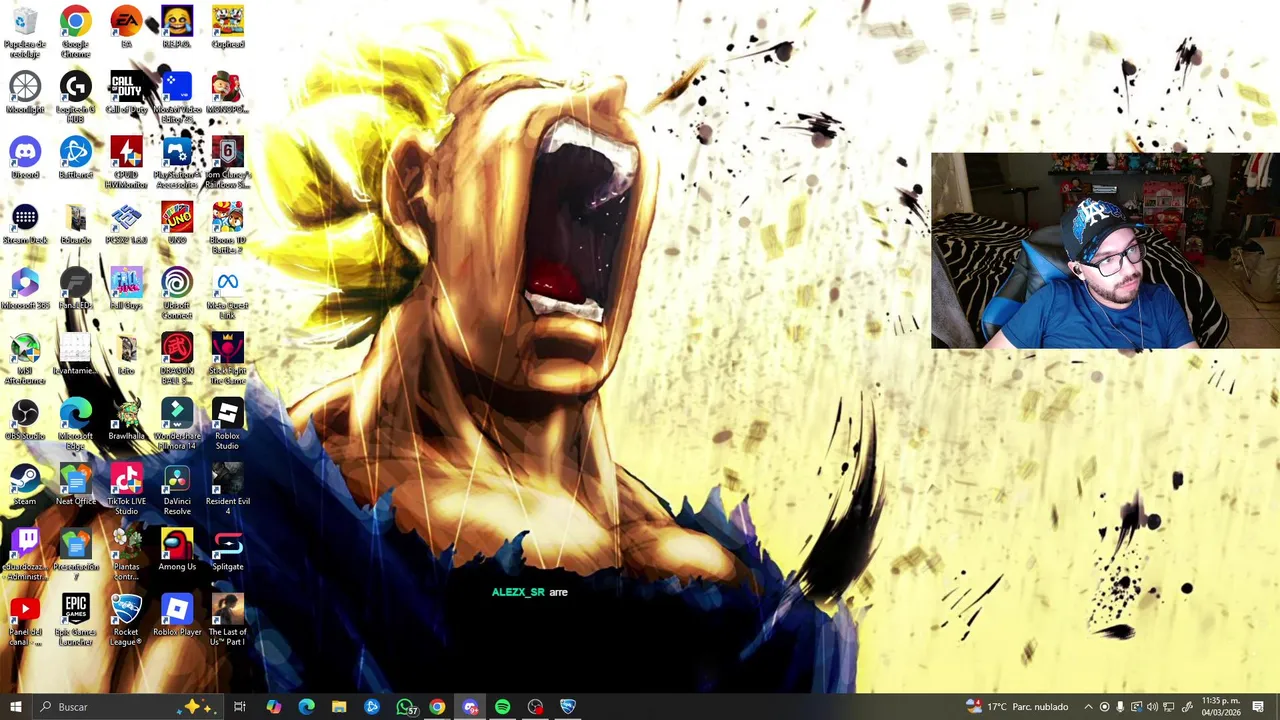This screenshot has height=720, width=1280.
Task: Launch Tom Clancy's Rainbow Six shortcut
Action: click(x=228, y=163)
